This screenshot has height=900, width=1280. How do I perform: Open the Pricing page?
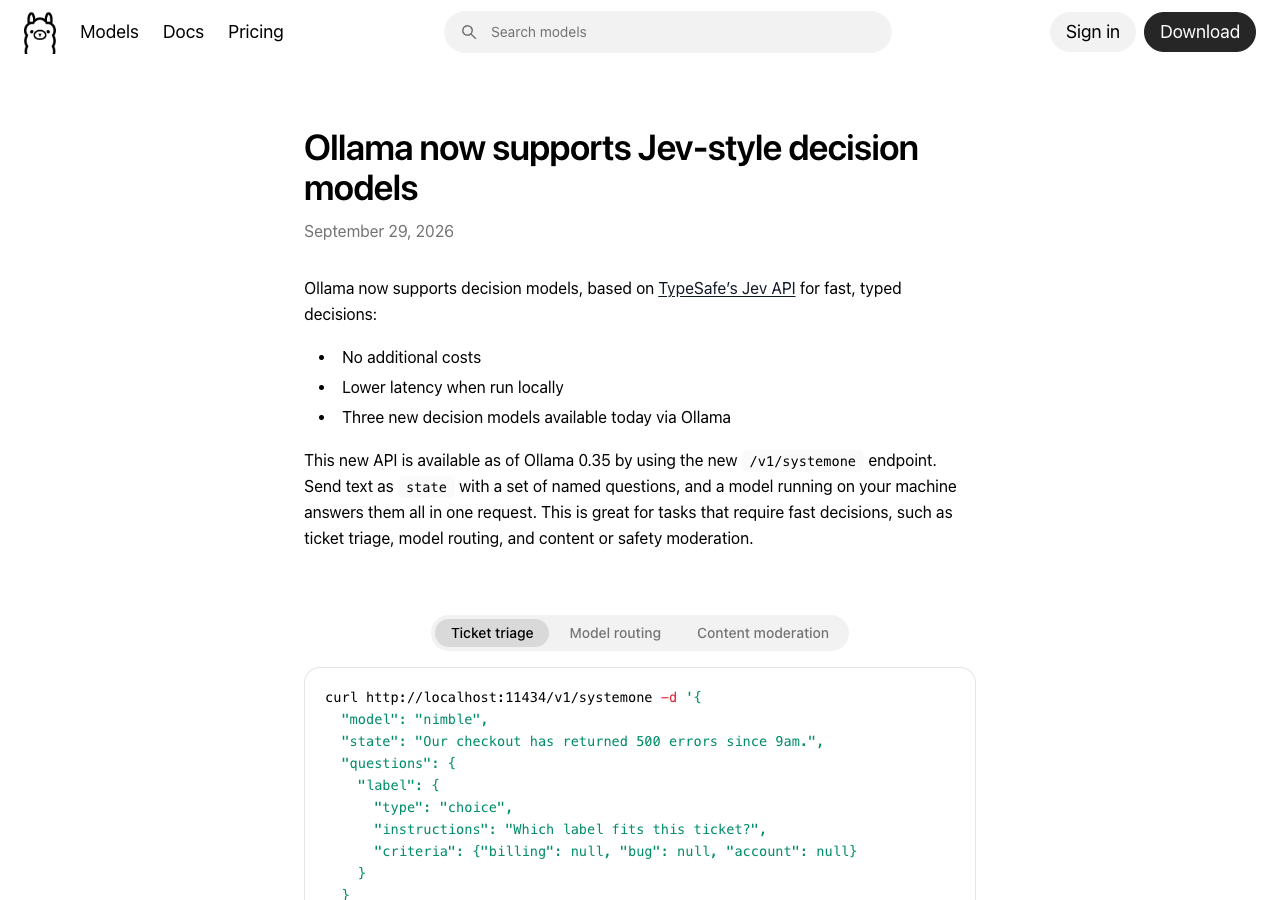coord(256,32)
